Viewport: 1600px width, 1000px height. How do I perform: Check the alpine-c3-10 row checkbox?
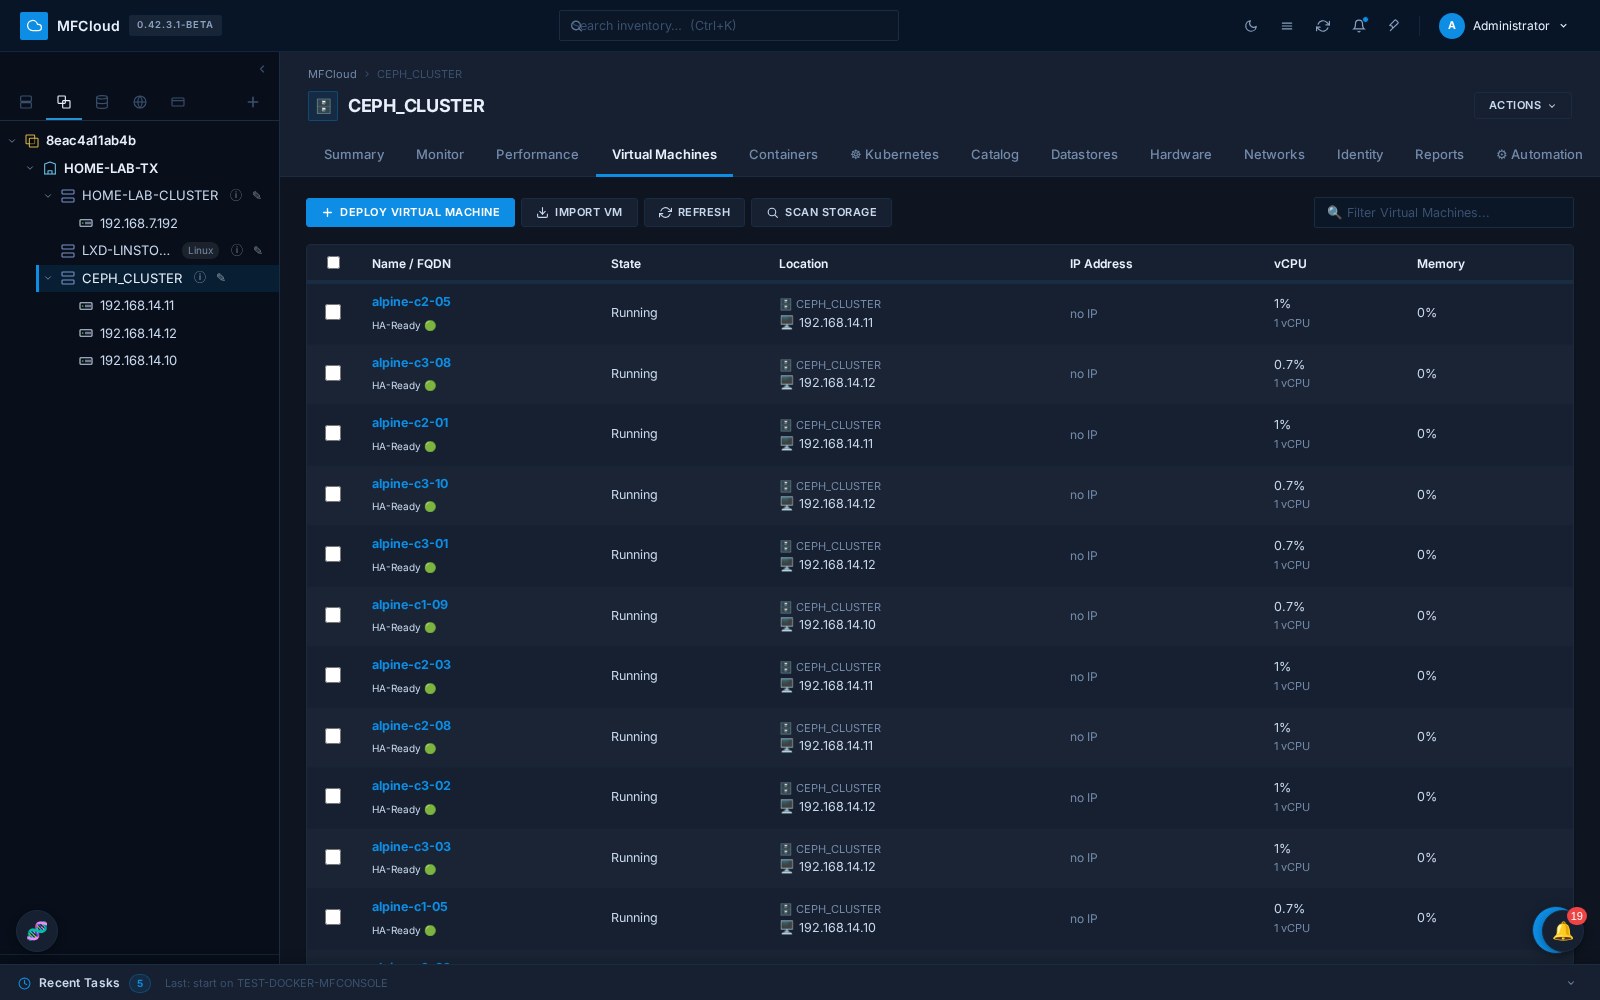[333, 494]
